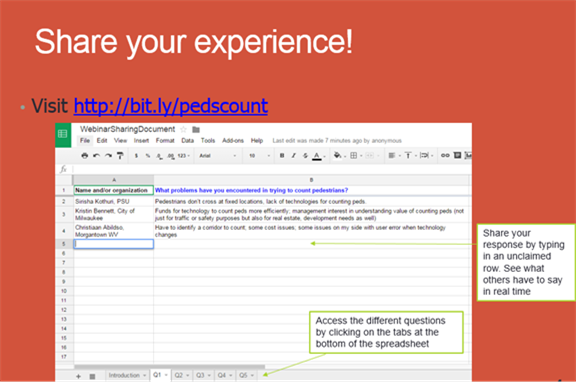The image size is (576, 382).
Task: Add a new sheet with plus icon
Action: click(78, 376)
